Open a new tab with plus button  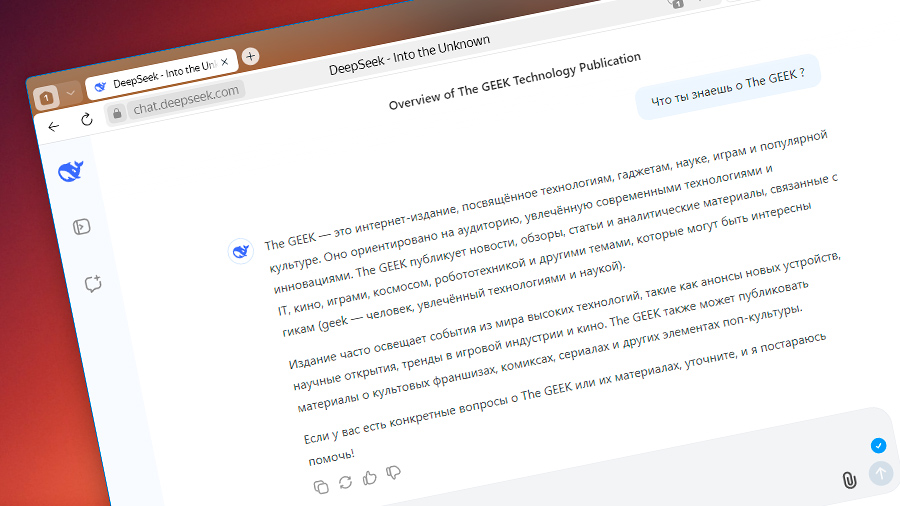pyautogui.click(x=250, y=56)
